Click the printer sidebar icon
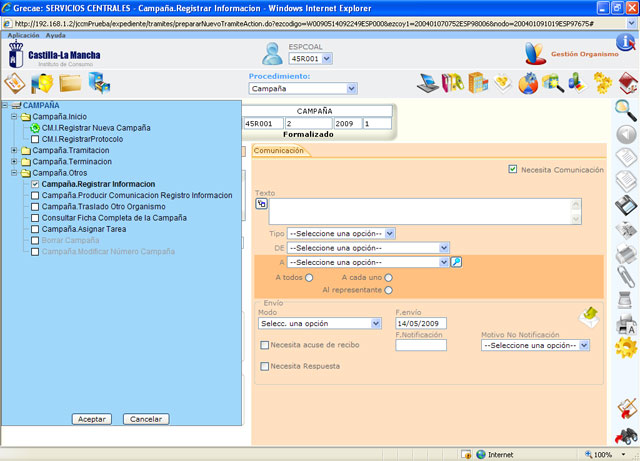Screen dimensions: 640x461 coord(626,254)
